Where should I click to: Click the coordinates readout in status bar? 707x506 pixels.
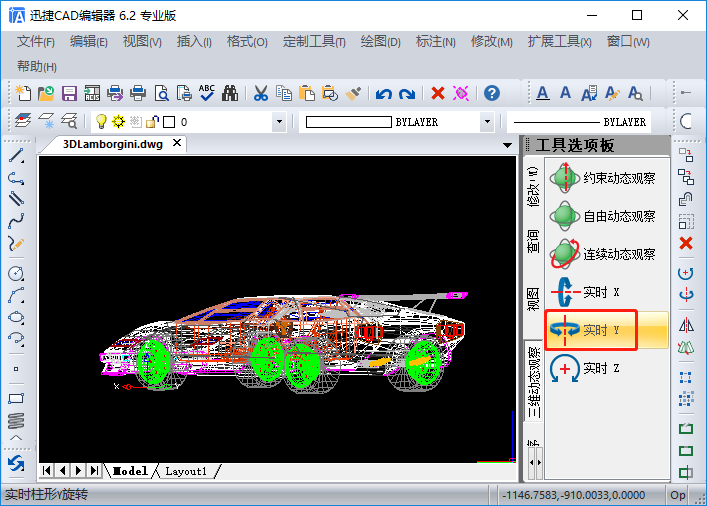pyautogui.click(x=574, y=495)
